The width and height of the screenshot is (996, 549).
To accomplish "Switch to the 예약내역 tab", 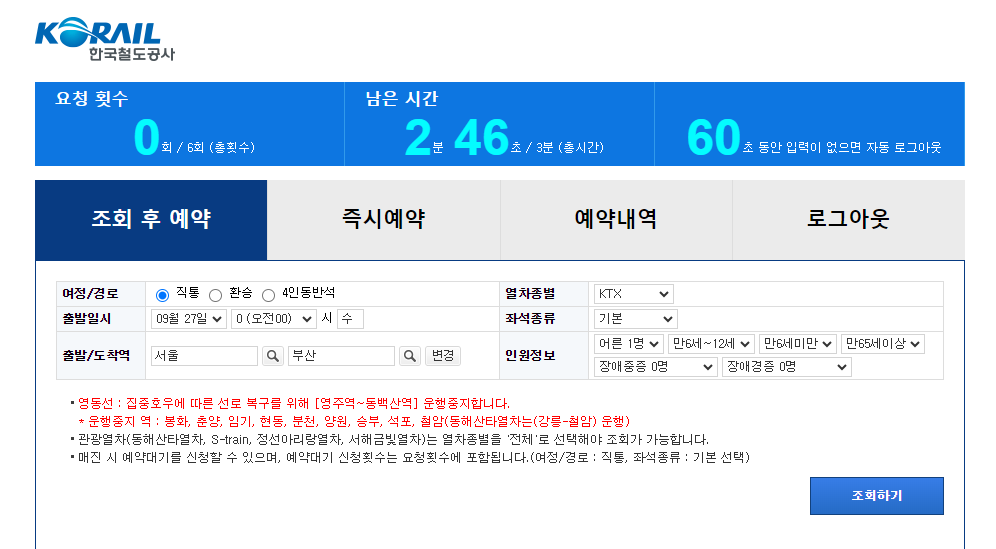I will click(x=616, y=220).
